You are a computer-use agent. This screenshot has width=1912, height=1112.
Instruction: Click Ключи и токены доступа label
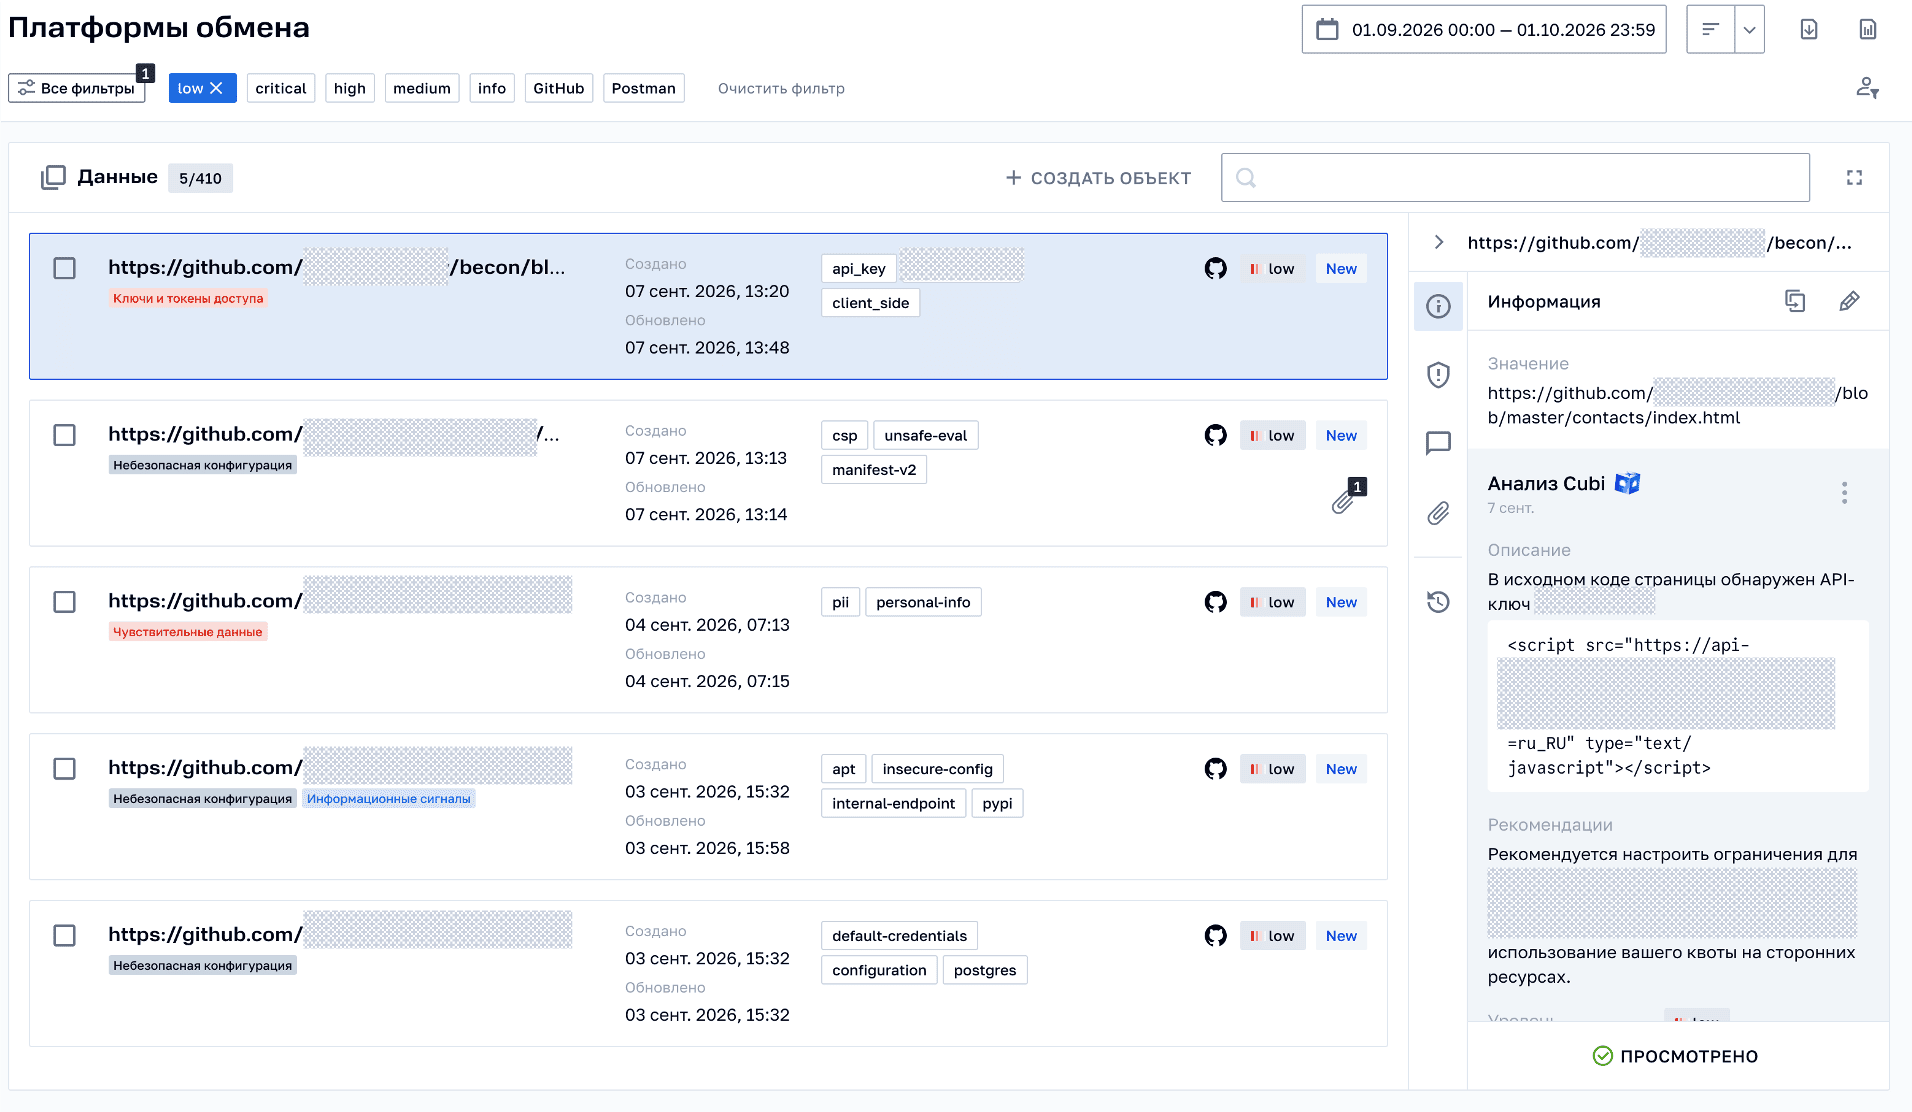coord(188,298)
